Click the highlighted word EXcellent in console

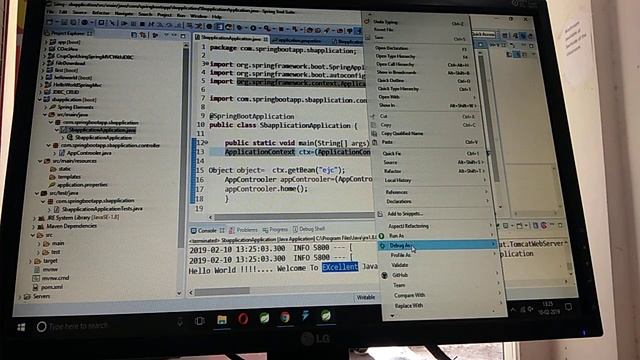click(x=340, y=267)
